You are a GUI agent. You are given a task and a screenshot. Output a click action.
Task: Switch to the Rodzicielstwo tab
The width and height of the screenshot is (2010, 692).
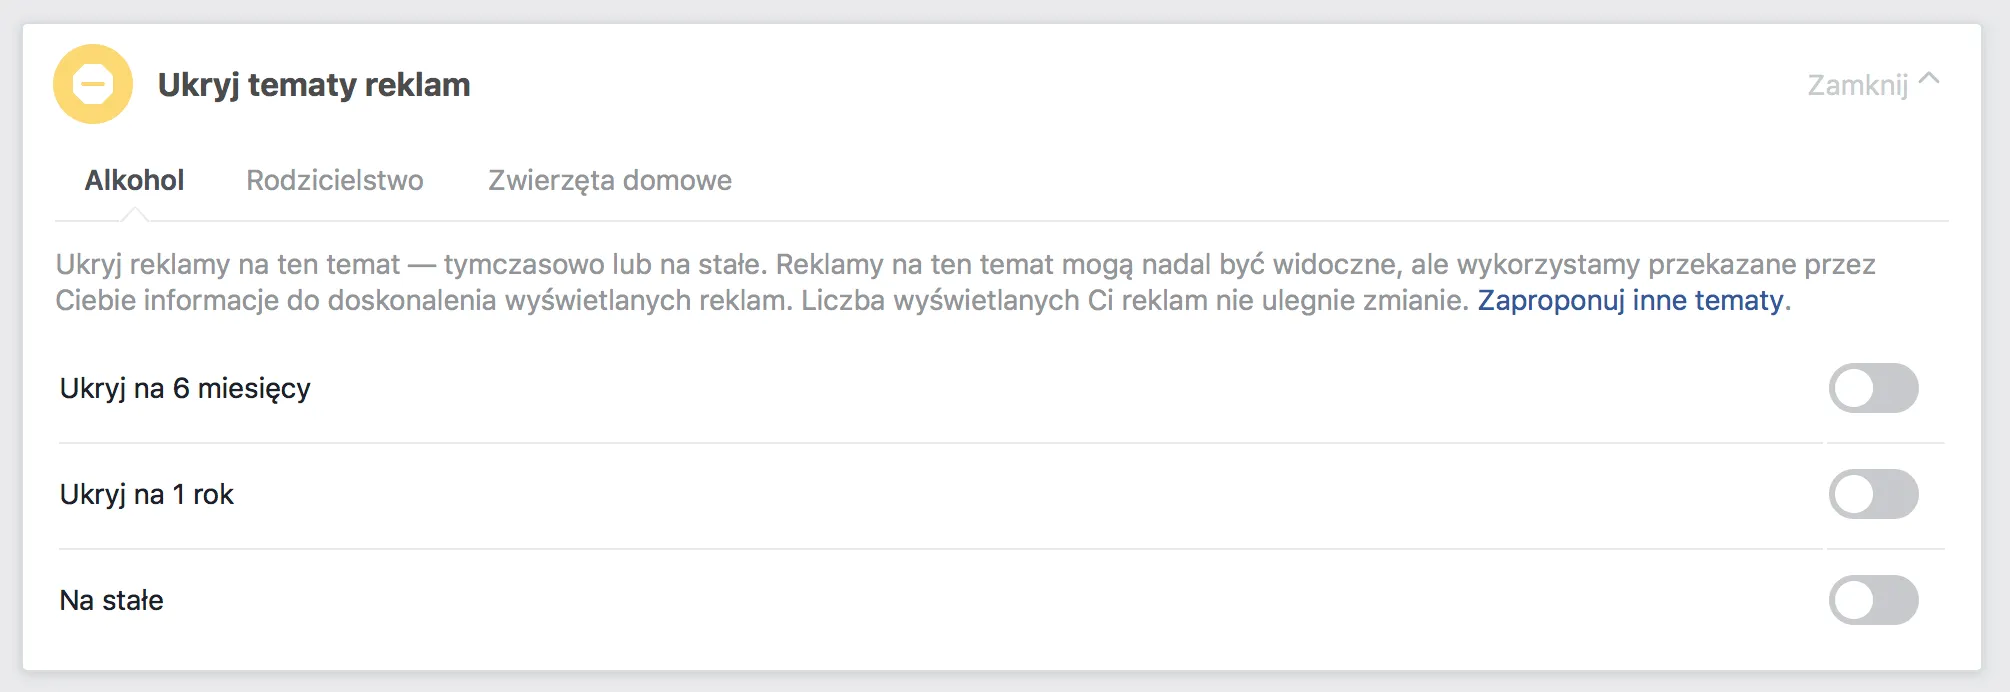pyautogui.click(x=335, y=180)
